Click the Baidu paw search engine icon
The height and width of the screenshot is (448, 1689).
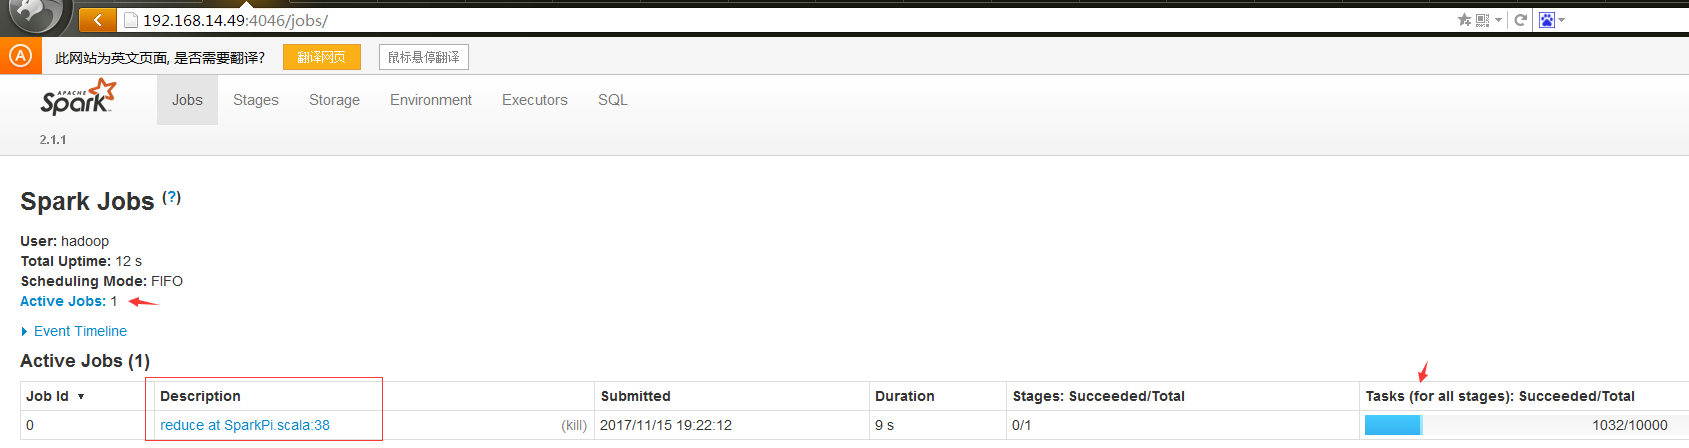(x=1547, y=20)
